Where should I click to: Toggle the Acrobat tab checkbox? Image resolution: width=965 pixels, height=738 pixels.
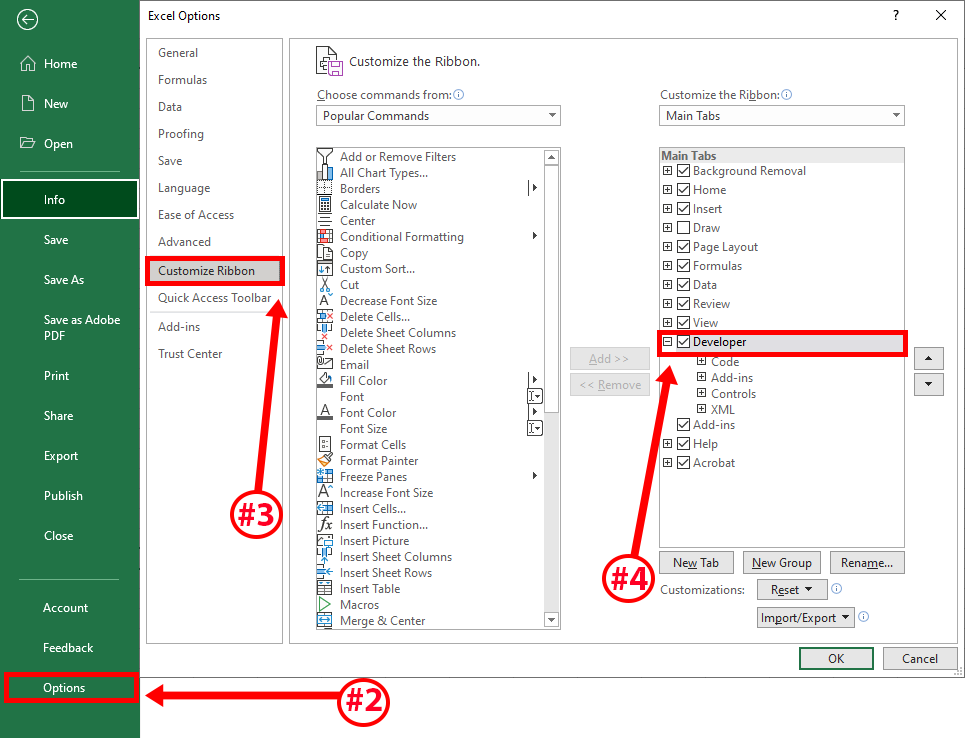(683, 463)
